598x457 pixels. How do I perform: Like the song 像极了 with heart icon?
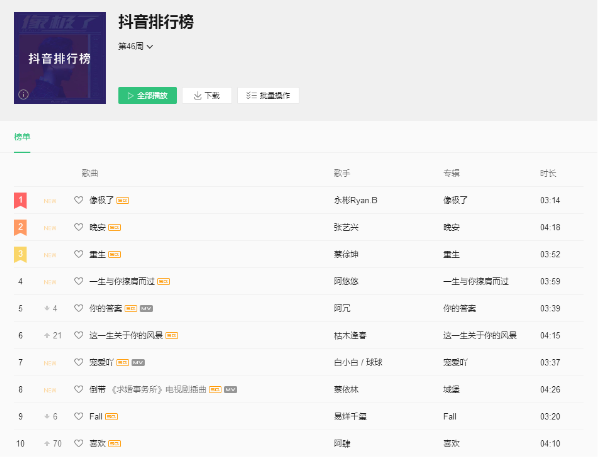point(79,200)
